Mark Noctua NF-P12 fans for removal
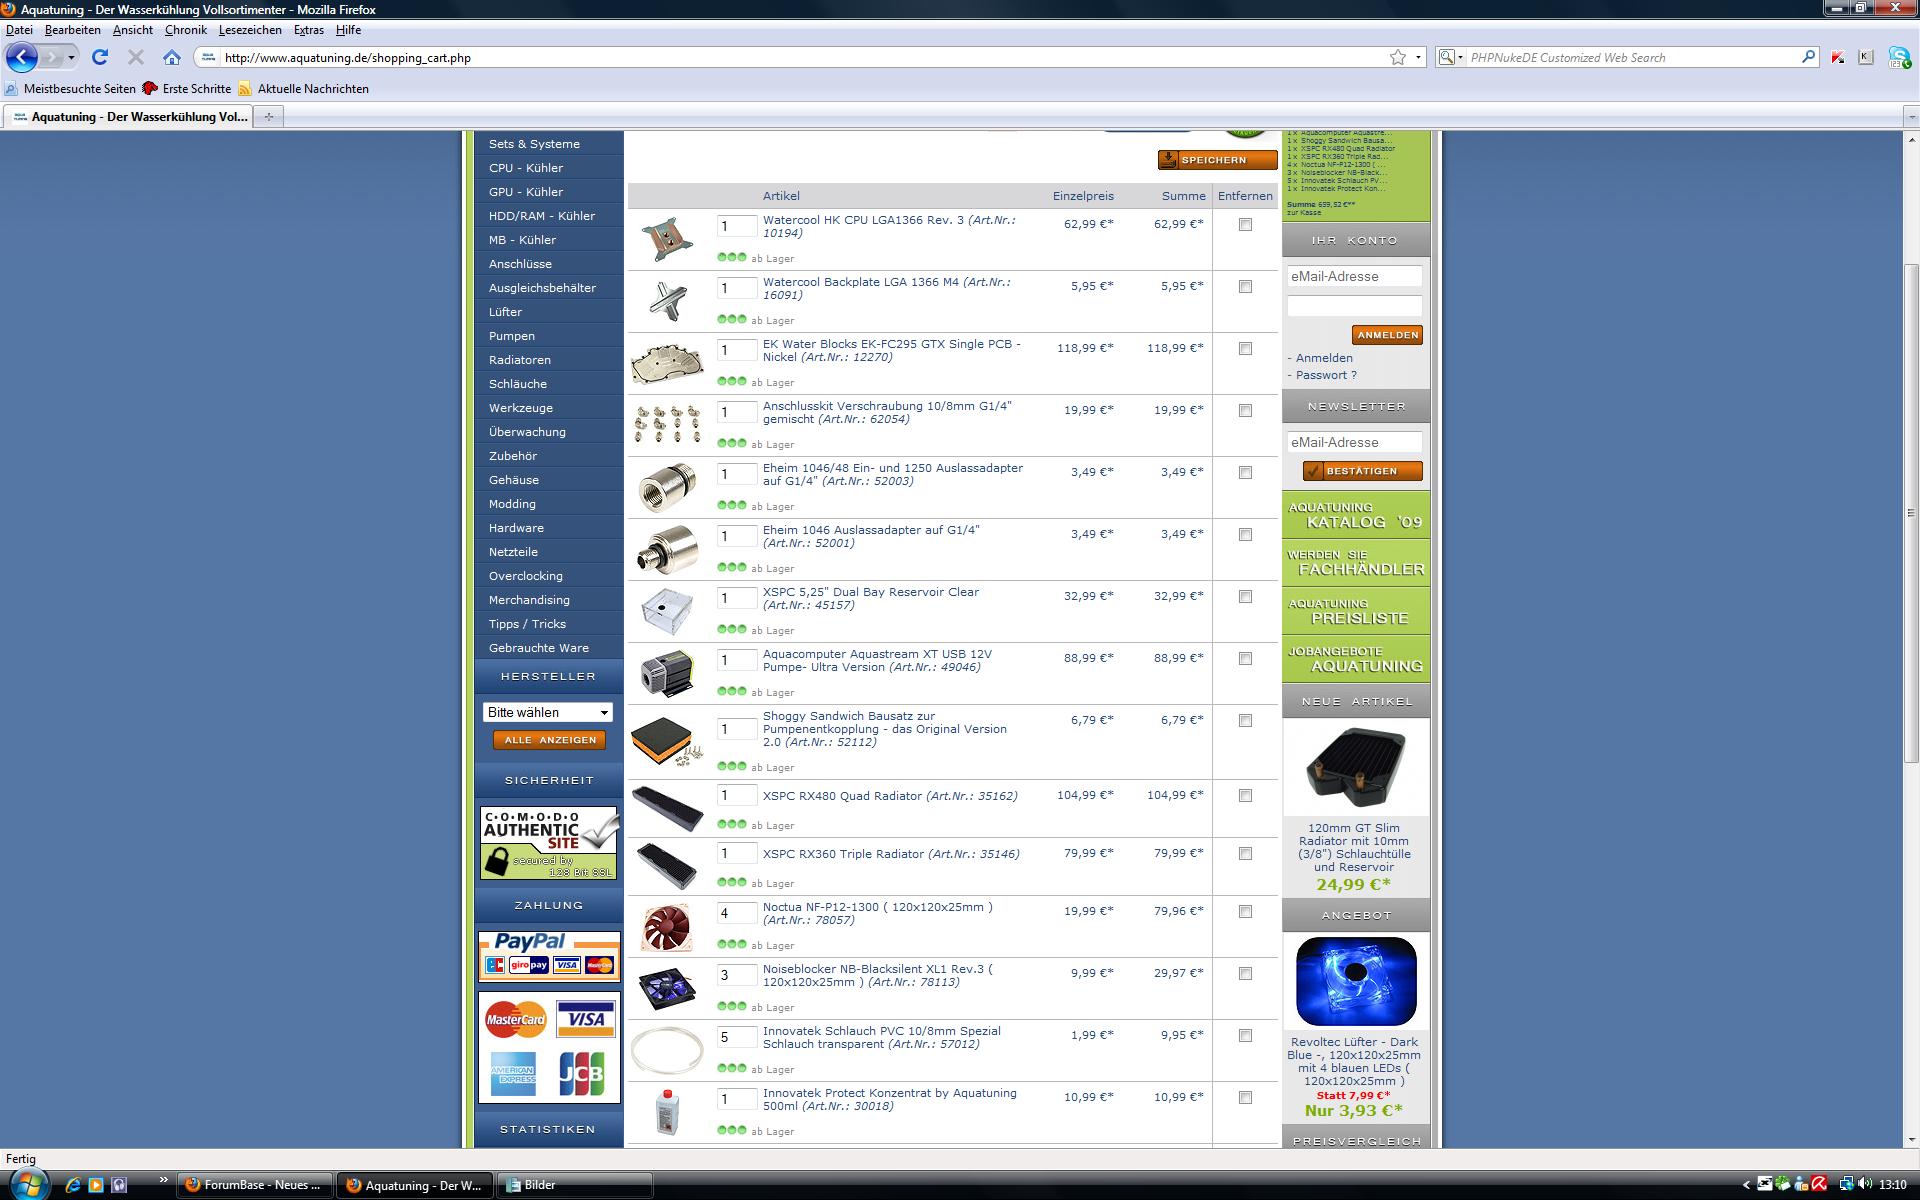 [1245, 912]
